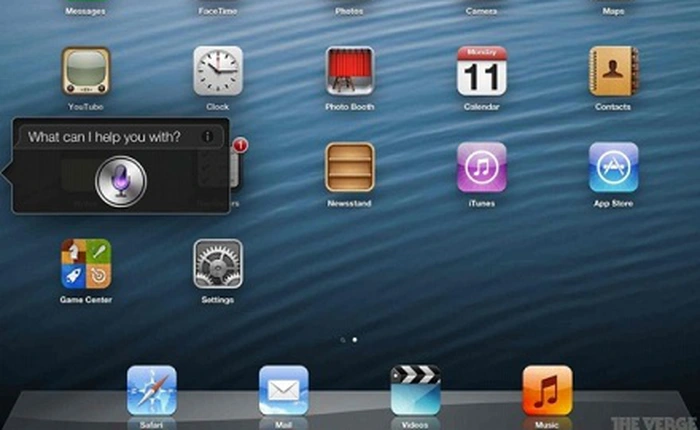Open the Contacts app

pos(613,71)
